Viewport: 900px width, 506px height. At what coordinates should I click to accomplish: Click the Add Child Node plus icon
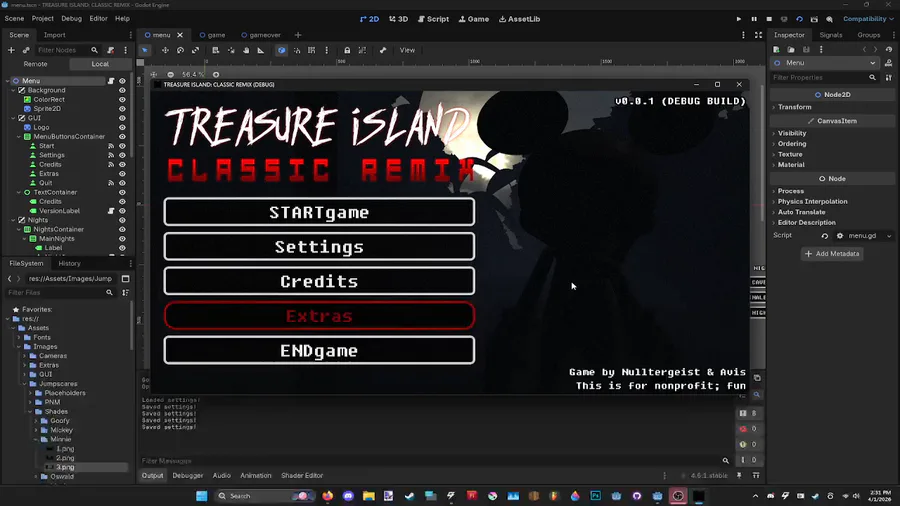pyautogui.click(x=11, y=50)
